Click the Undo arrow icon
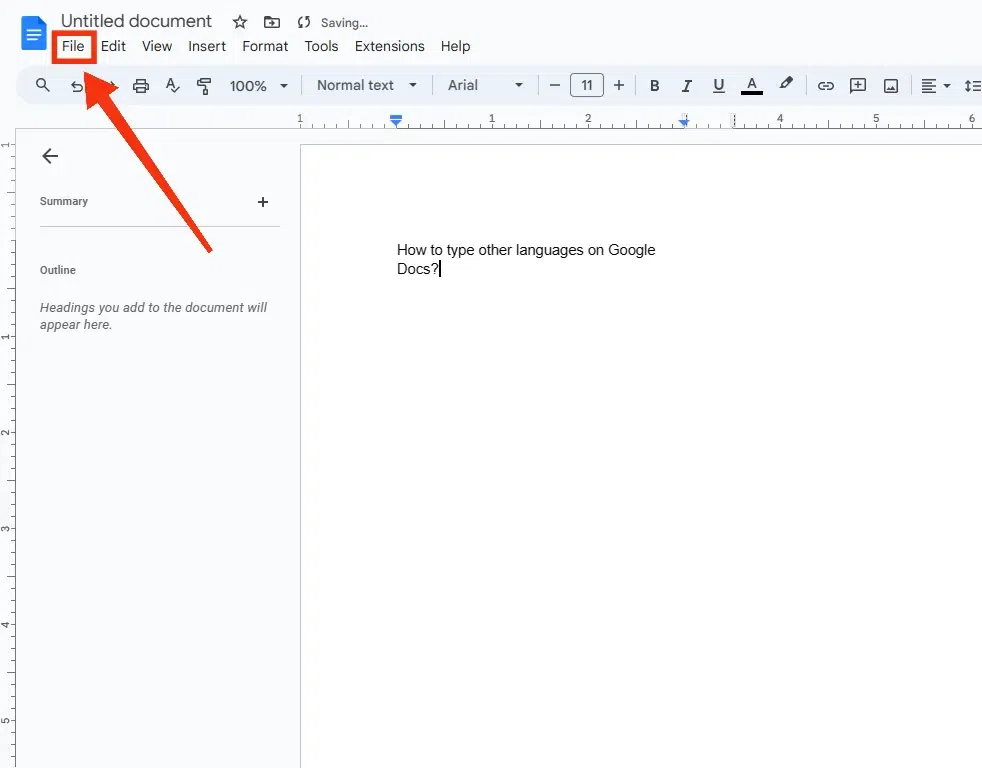This screenshot has width=982, height=768. click(x=76, y=86)
